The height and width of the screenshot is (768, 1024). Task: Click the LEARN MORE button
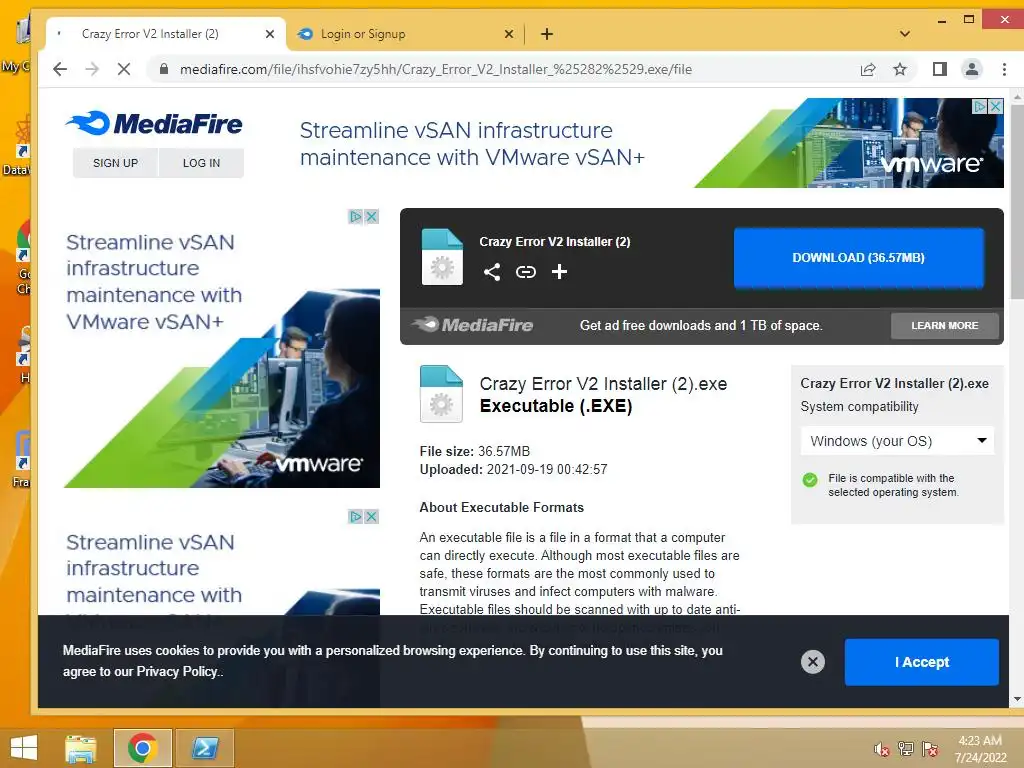click(944, 325)
